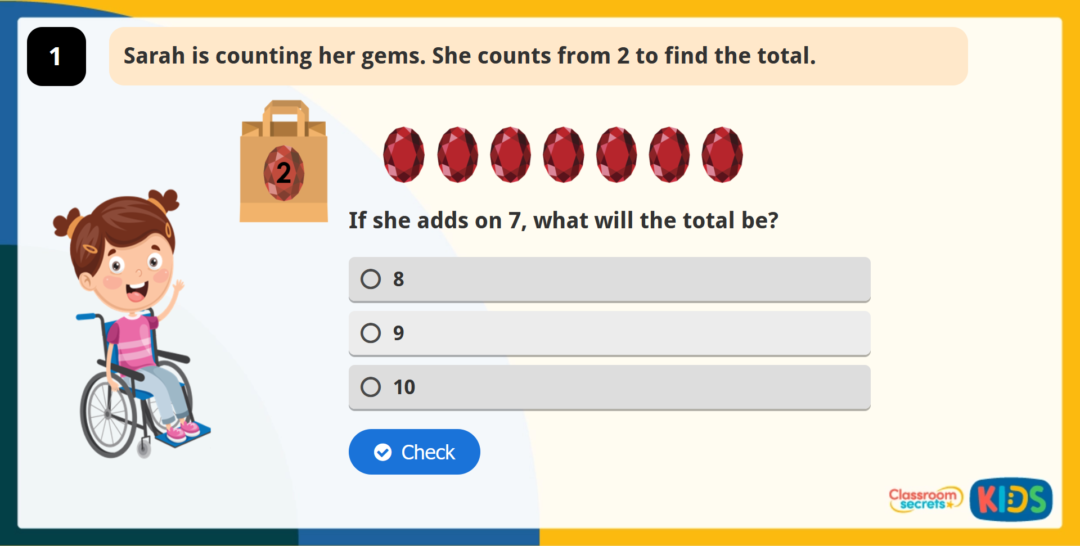The image size is (1080, 546).
Task: Click the black question number 1 badge
Action: point(56,56)
